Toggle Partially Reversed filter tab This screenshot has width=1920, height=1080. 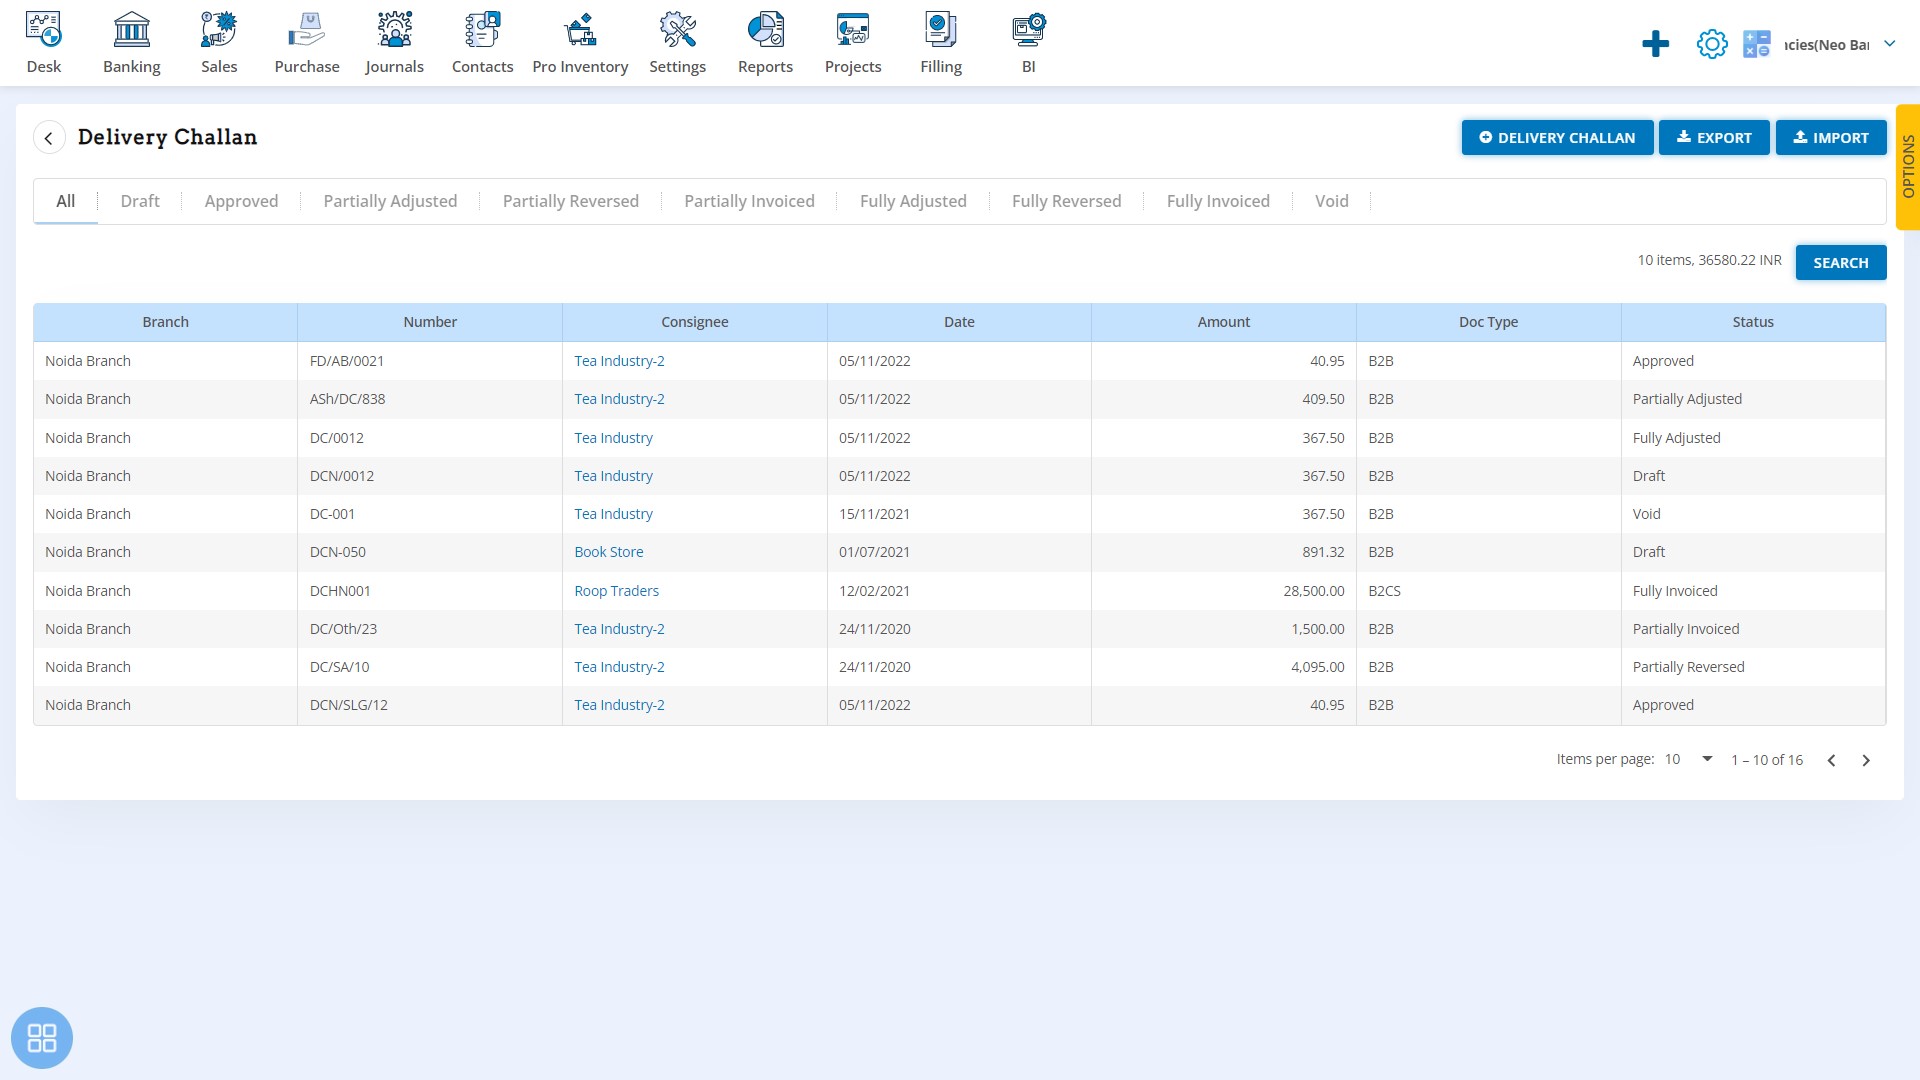click(570, 200)
